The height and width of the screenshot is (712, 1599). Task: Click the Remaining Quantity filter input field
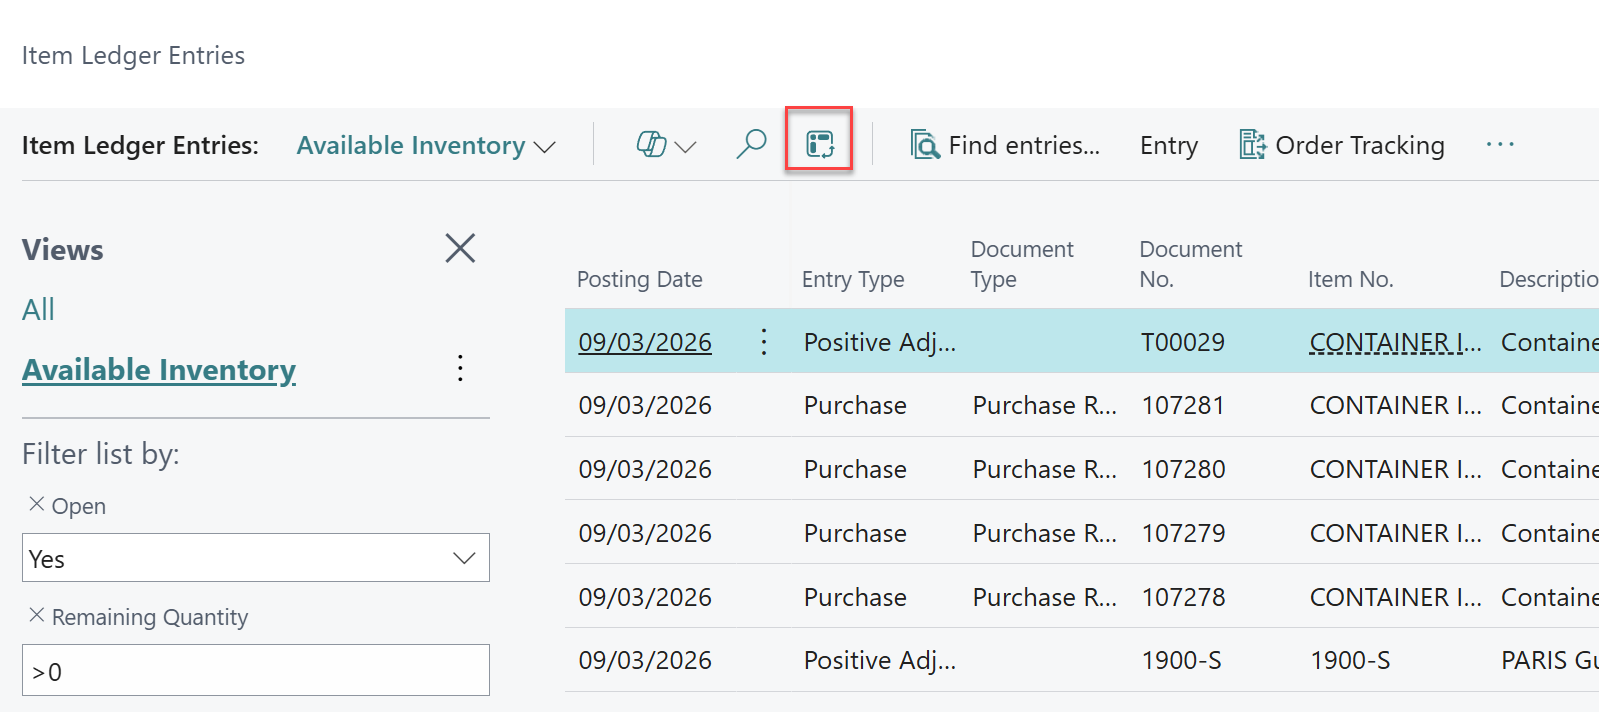[x=256, y=670]
